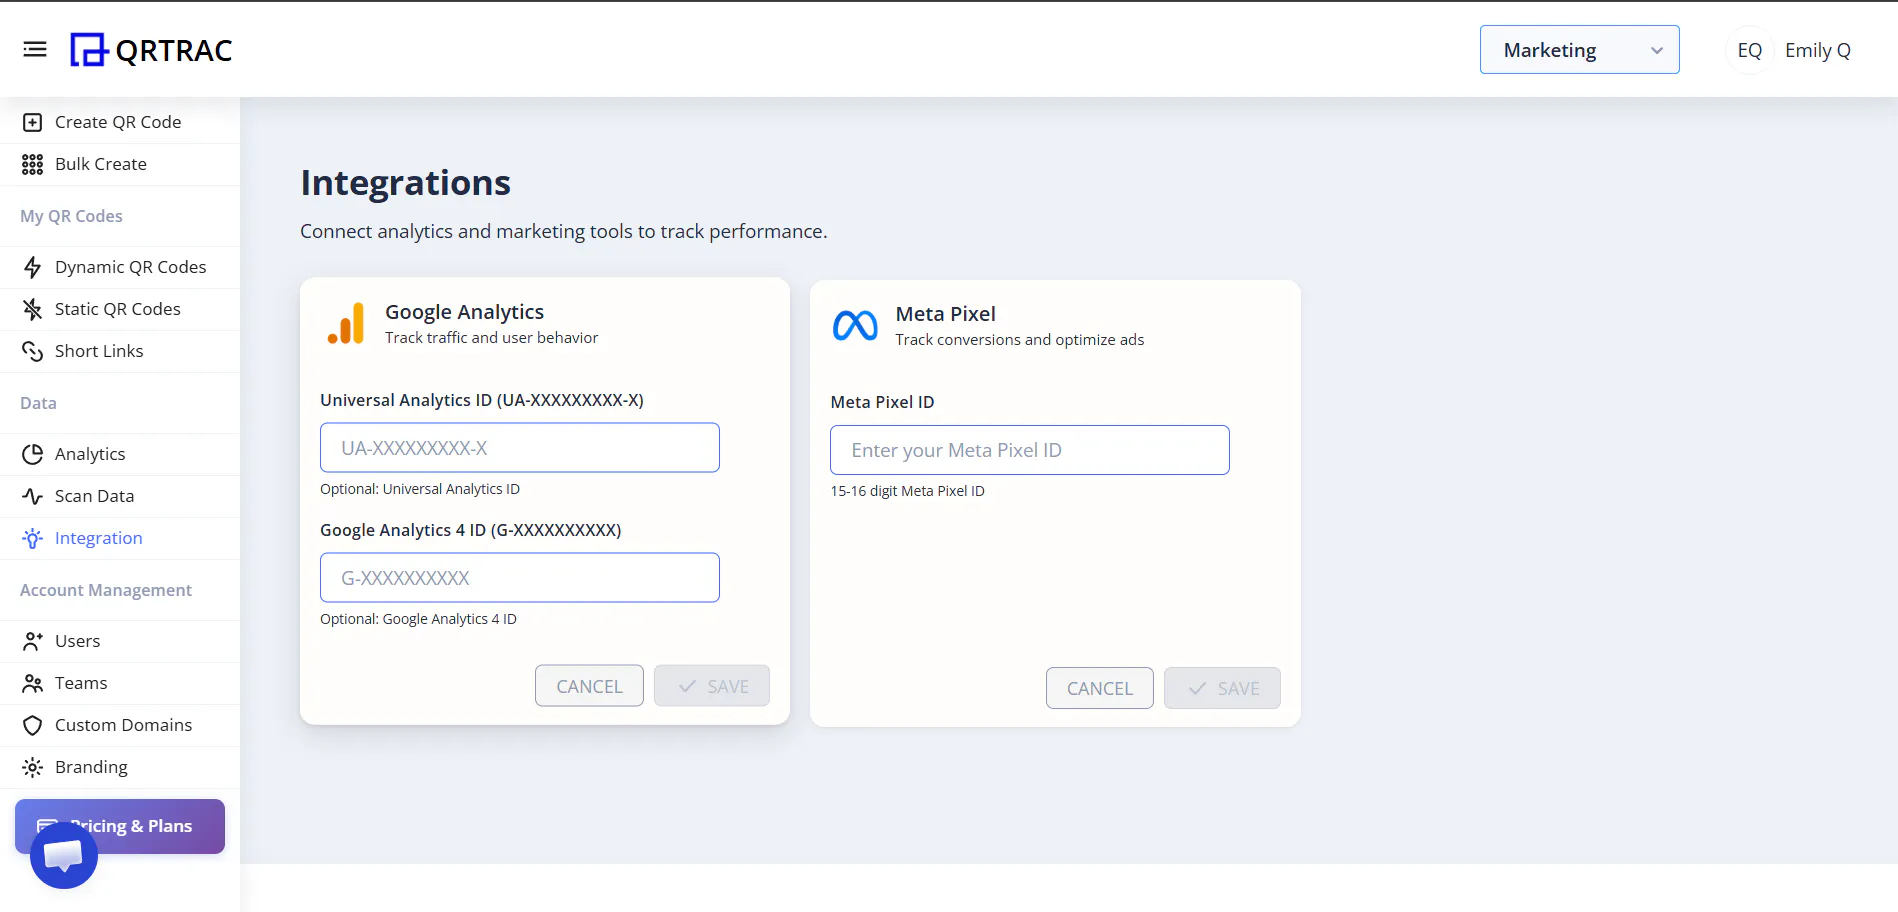Click the Users person-plus icon
This screenshot has height=912, width=1898.
coord(33,641)
